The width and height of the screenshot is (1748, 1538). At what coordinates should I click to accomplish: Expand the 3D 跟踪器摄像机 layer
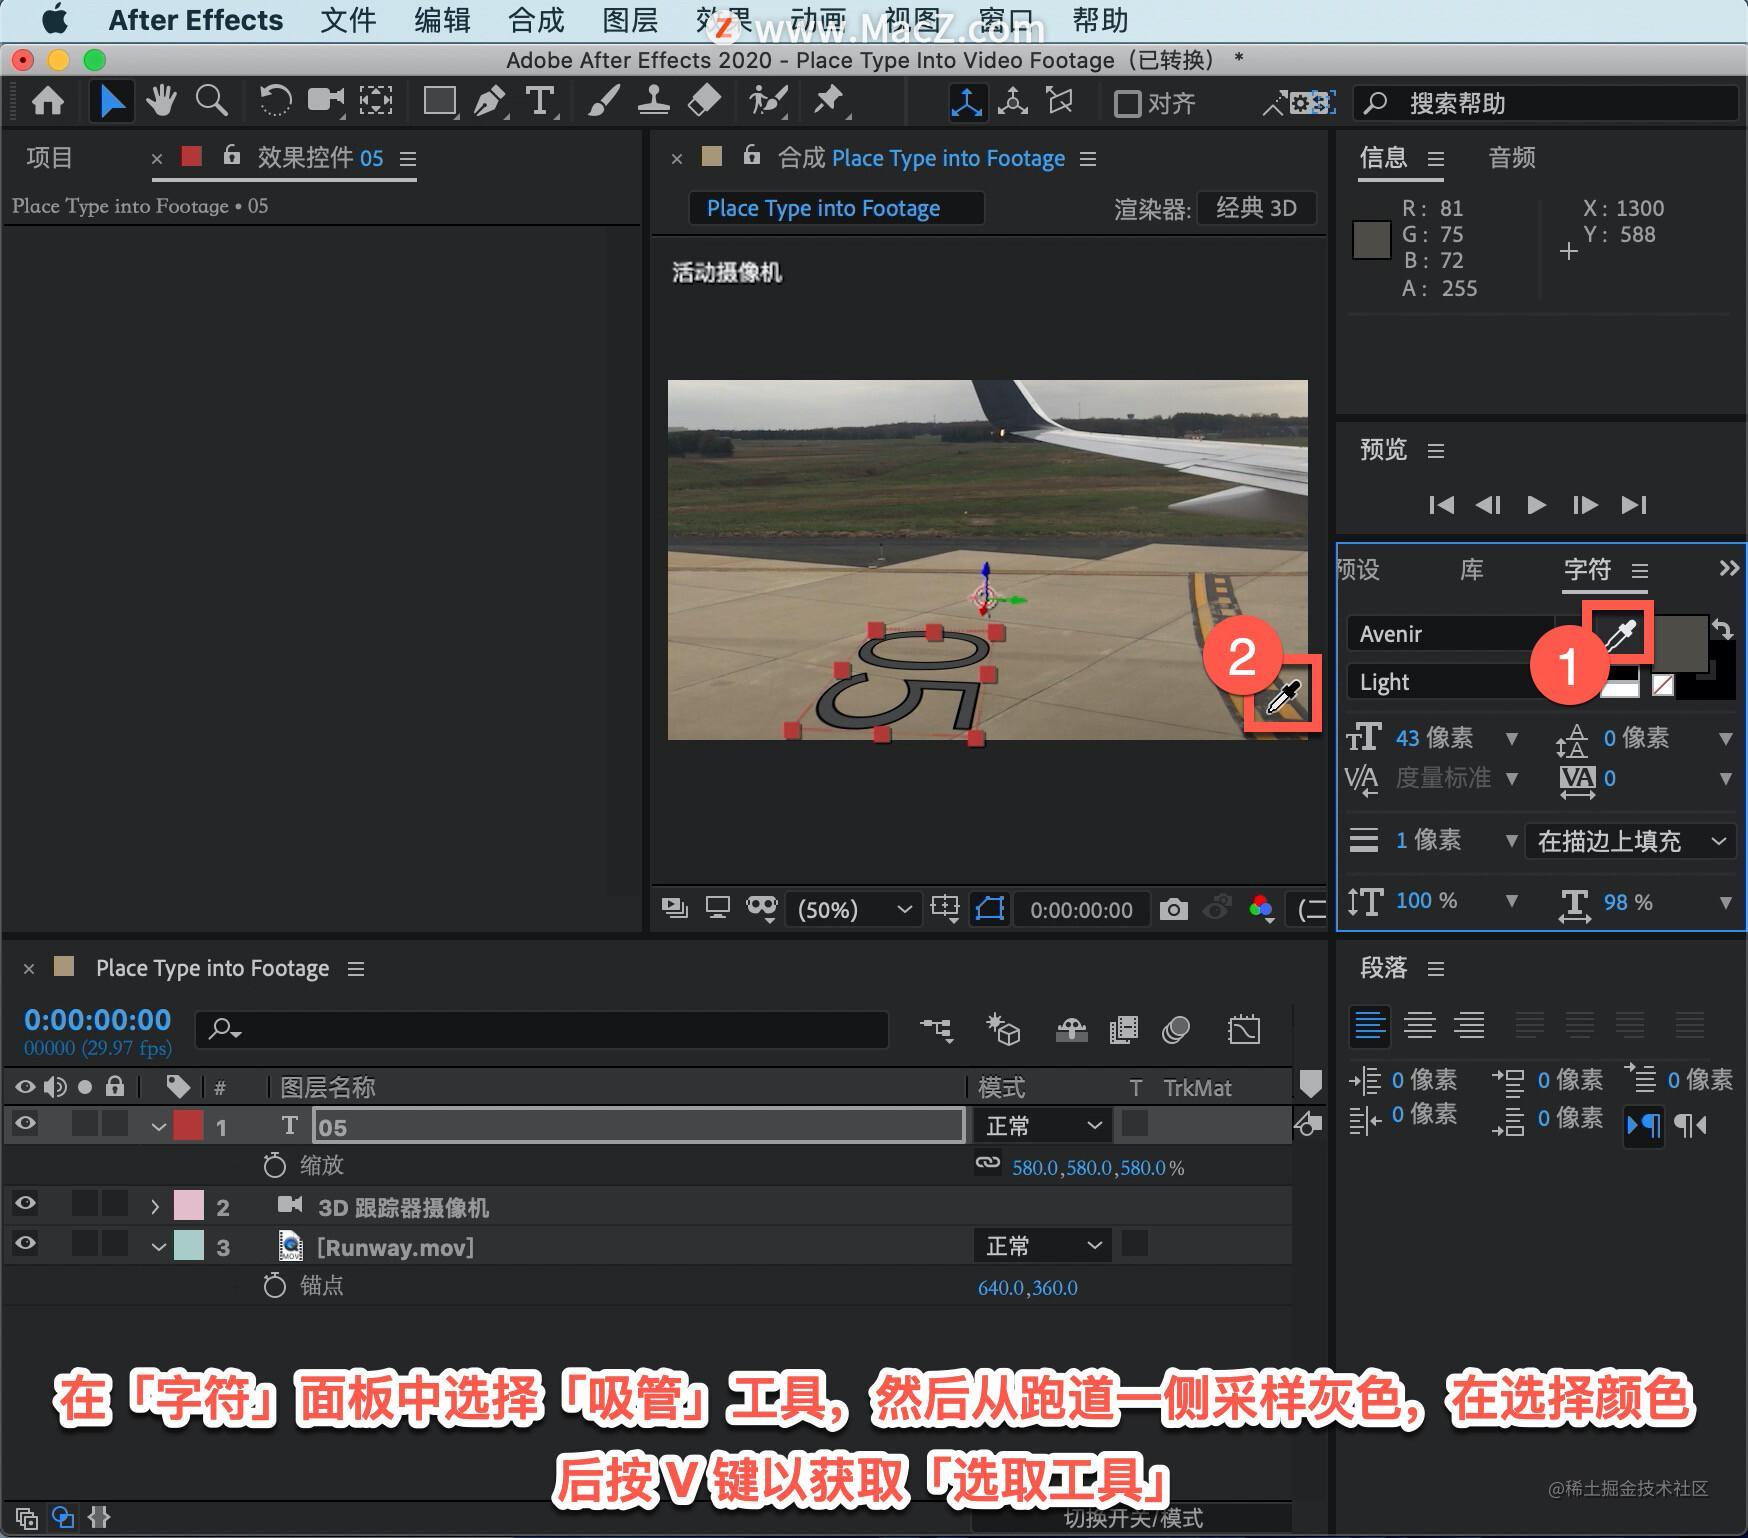155,1207
